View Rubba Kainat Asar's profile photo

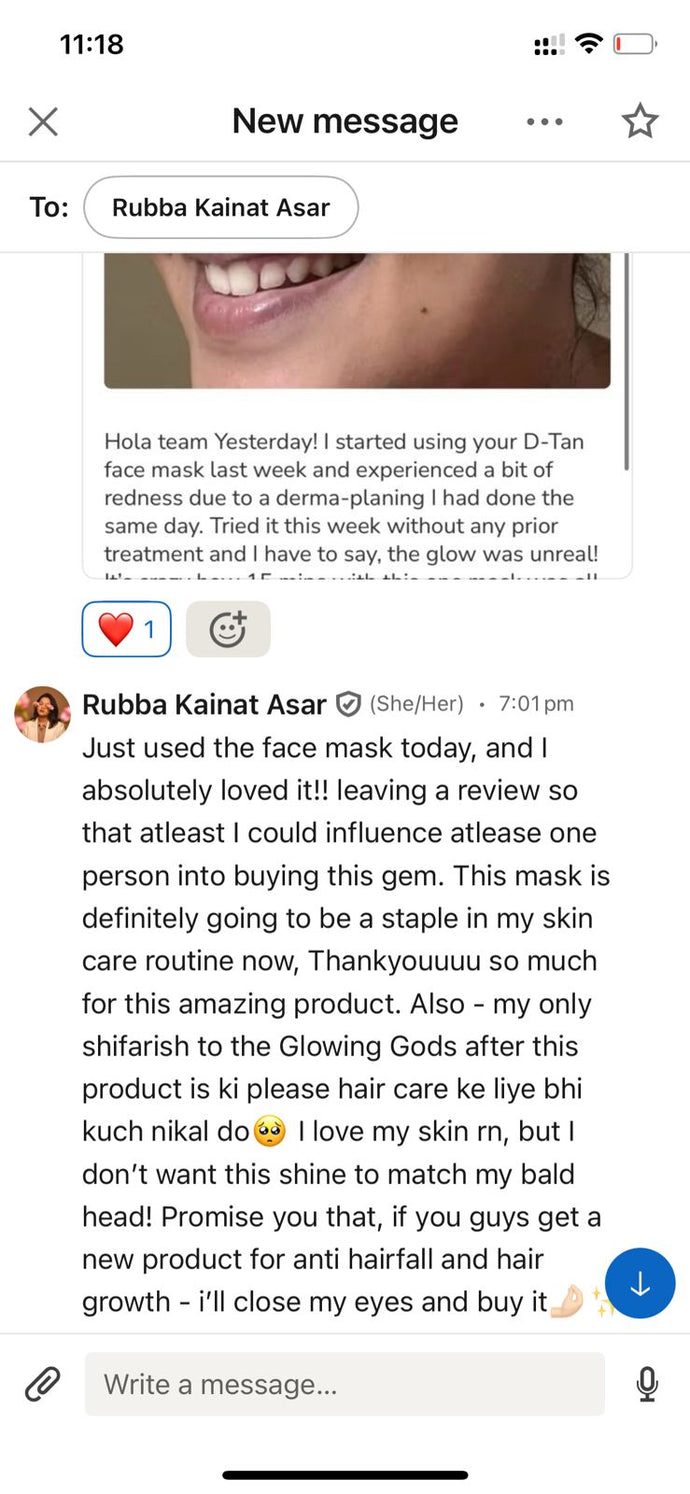[42, 714]
